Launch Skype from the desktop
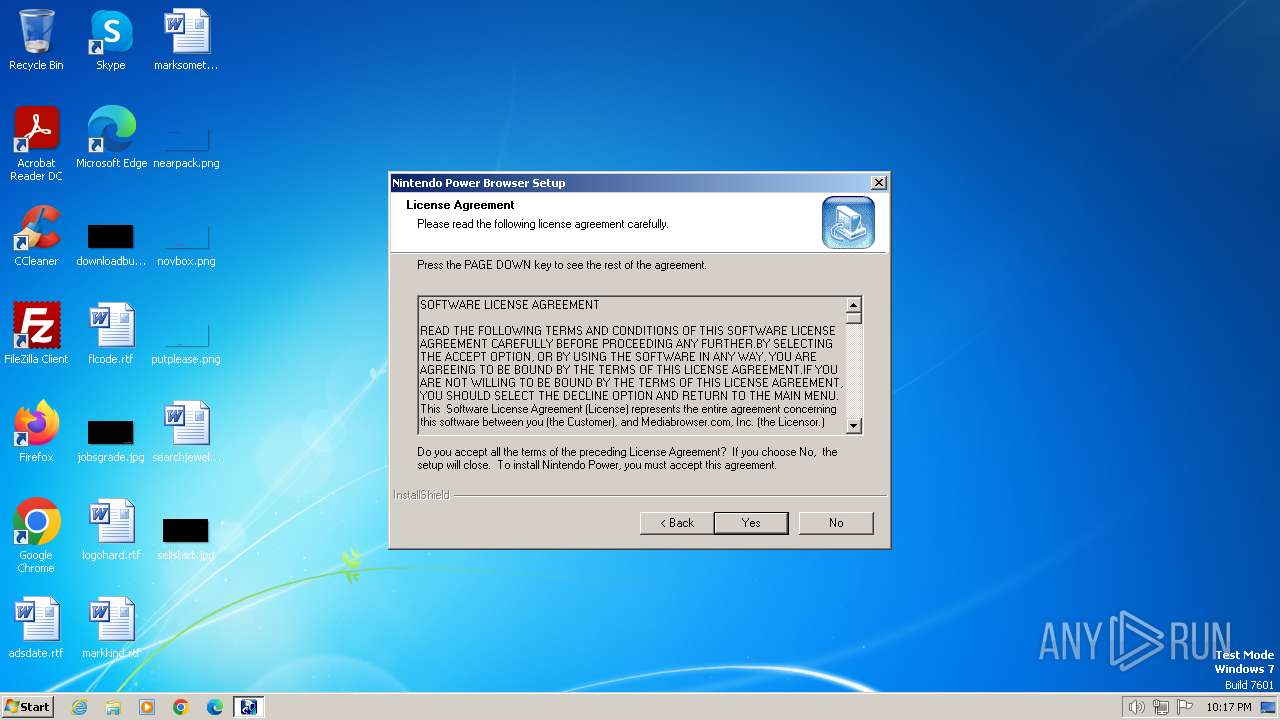The image size is (1280, 720). [x=110, y=40]
